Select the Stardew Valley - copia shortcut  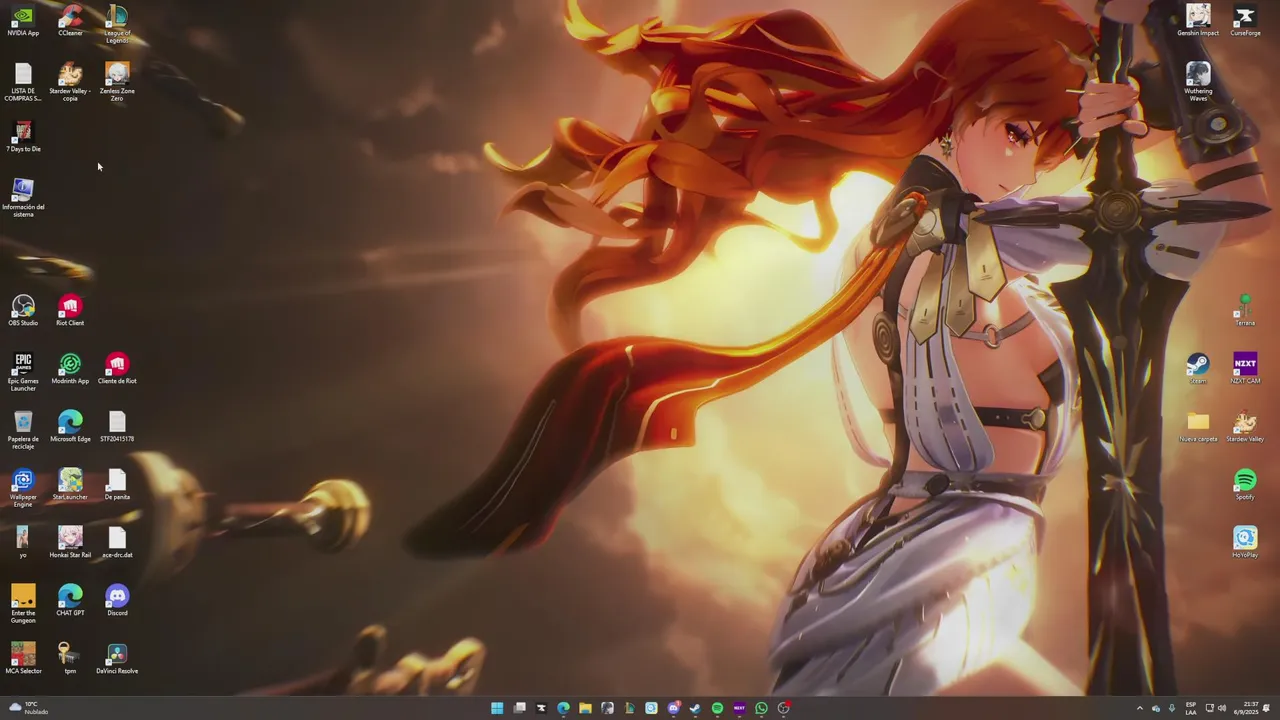[70, 82]
